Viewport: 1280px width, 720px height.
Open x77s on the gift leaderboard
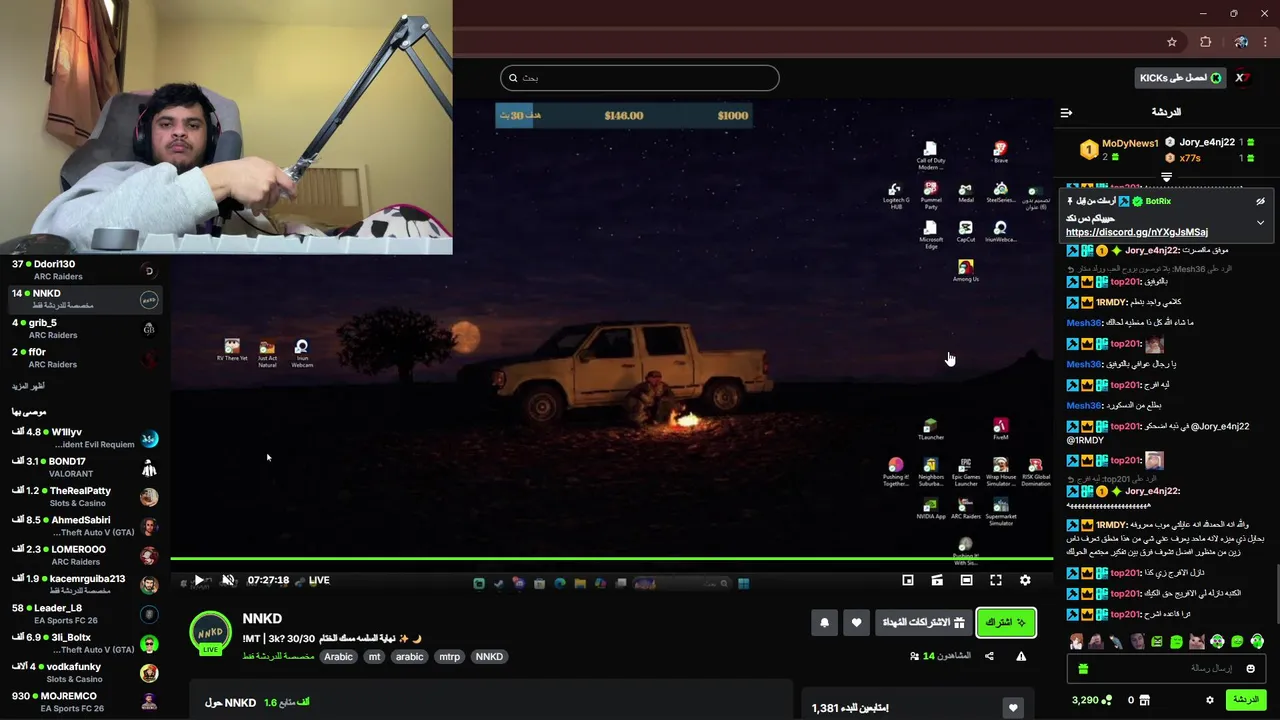1190,158
